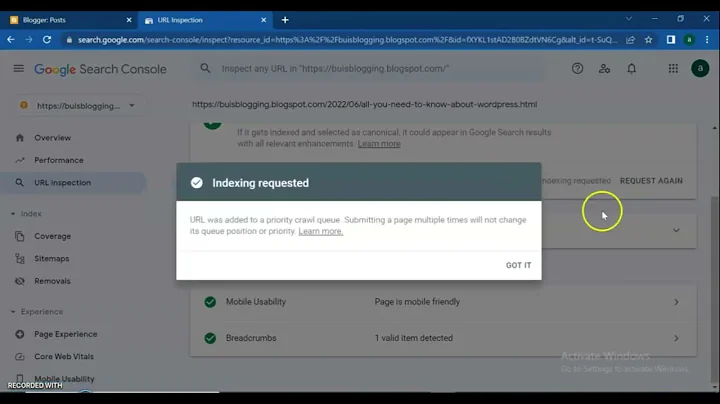Click the page vertical scrollbar
This screenshot has height=404, width=720.
coord(714,288)
